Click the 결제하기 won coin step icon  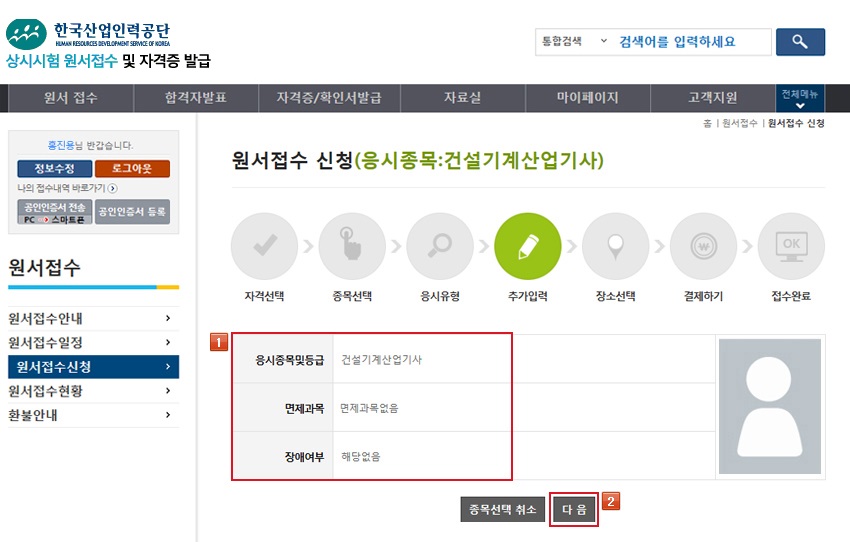[703, 246]
